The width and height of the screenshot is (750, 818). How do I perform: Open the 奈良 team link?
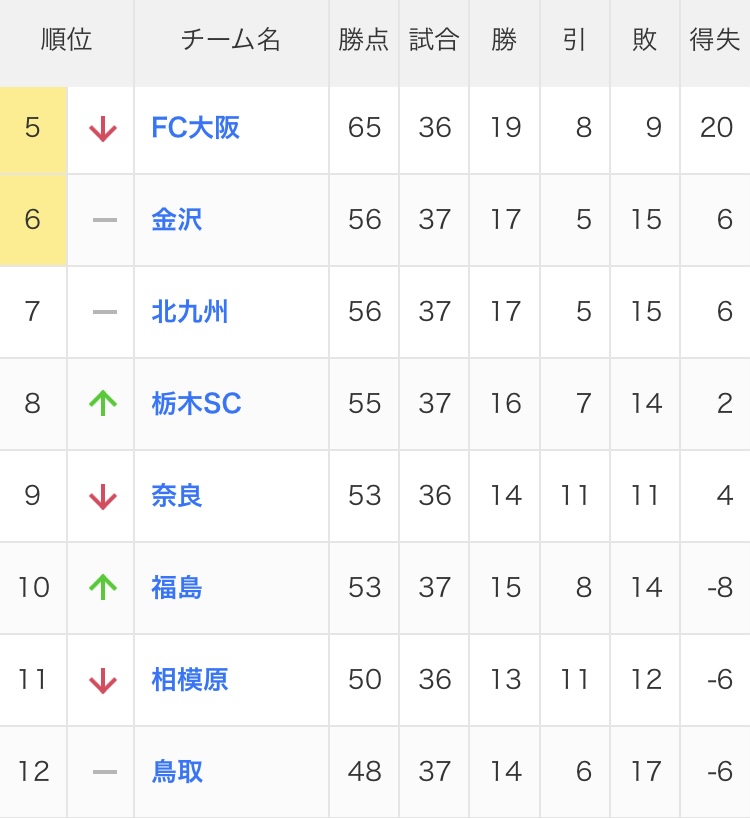177,496
